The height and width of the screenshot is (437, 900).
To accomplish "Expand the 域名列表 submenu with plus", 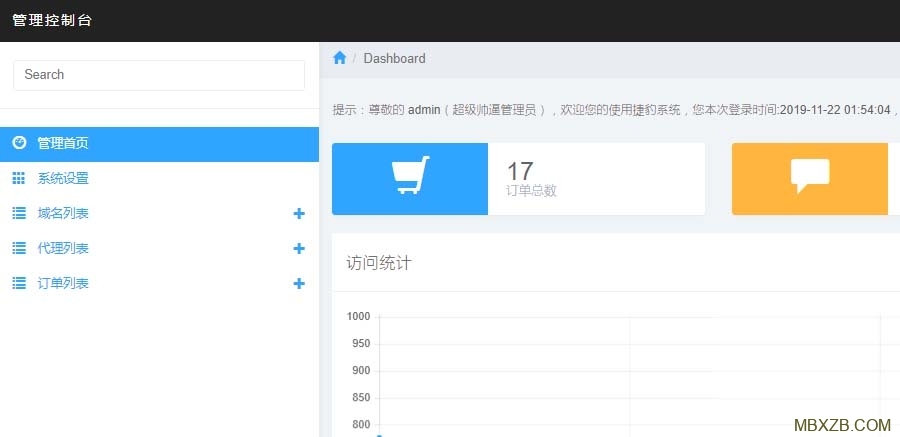I will (299, 214).
